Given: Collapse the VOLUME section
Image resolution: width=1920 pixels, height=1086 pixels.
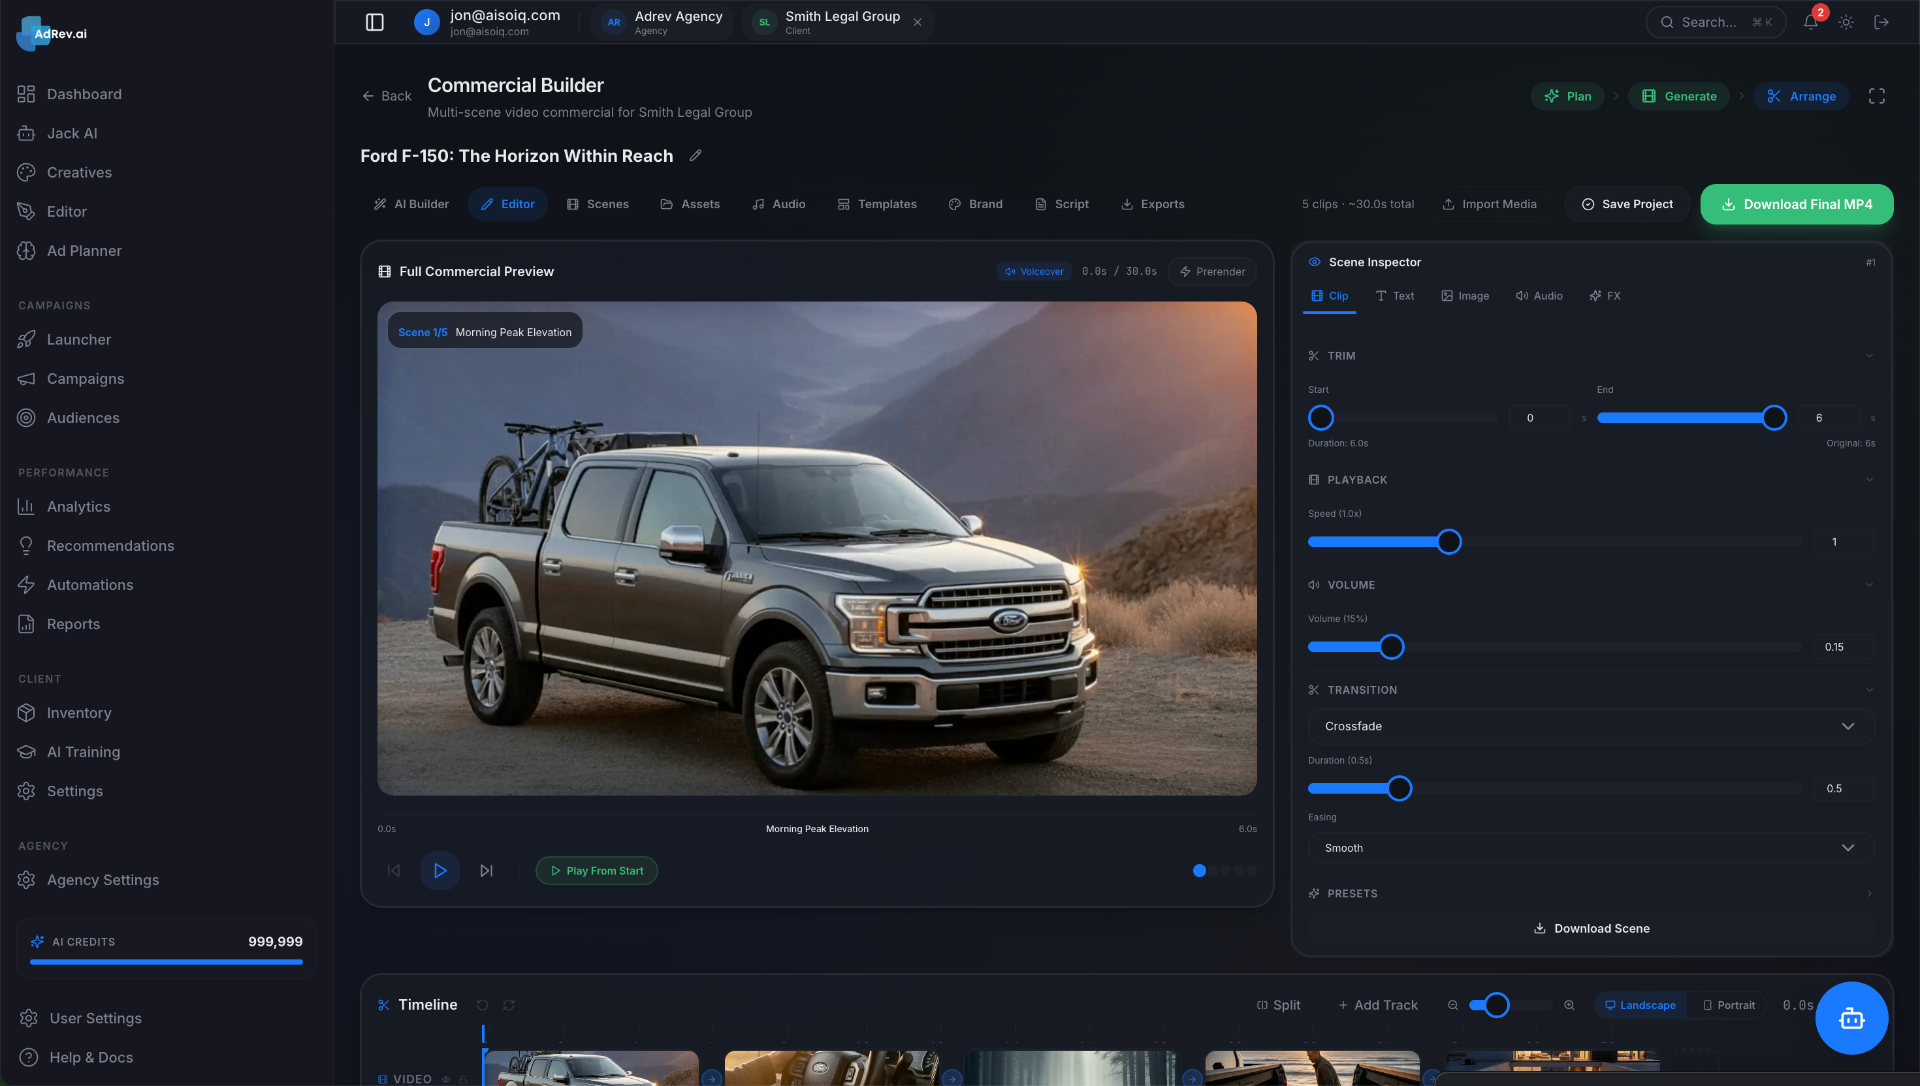Looking at the screenshot, I should tap(1869, 585).
